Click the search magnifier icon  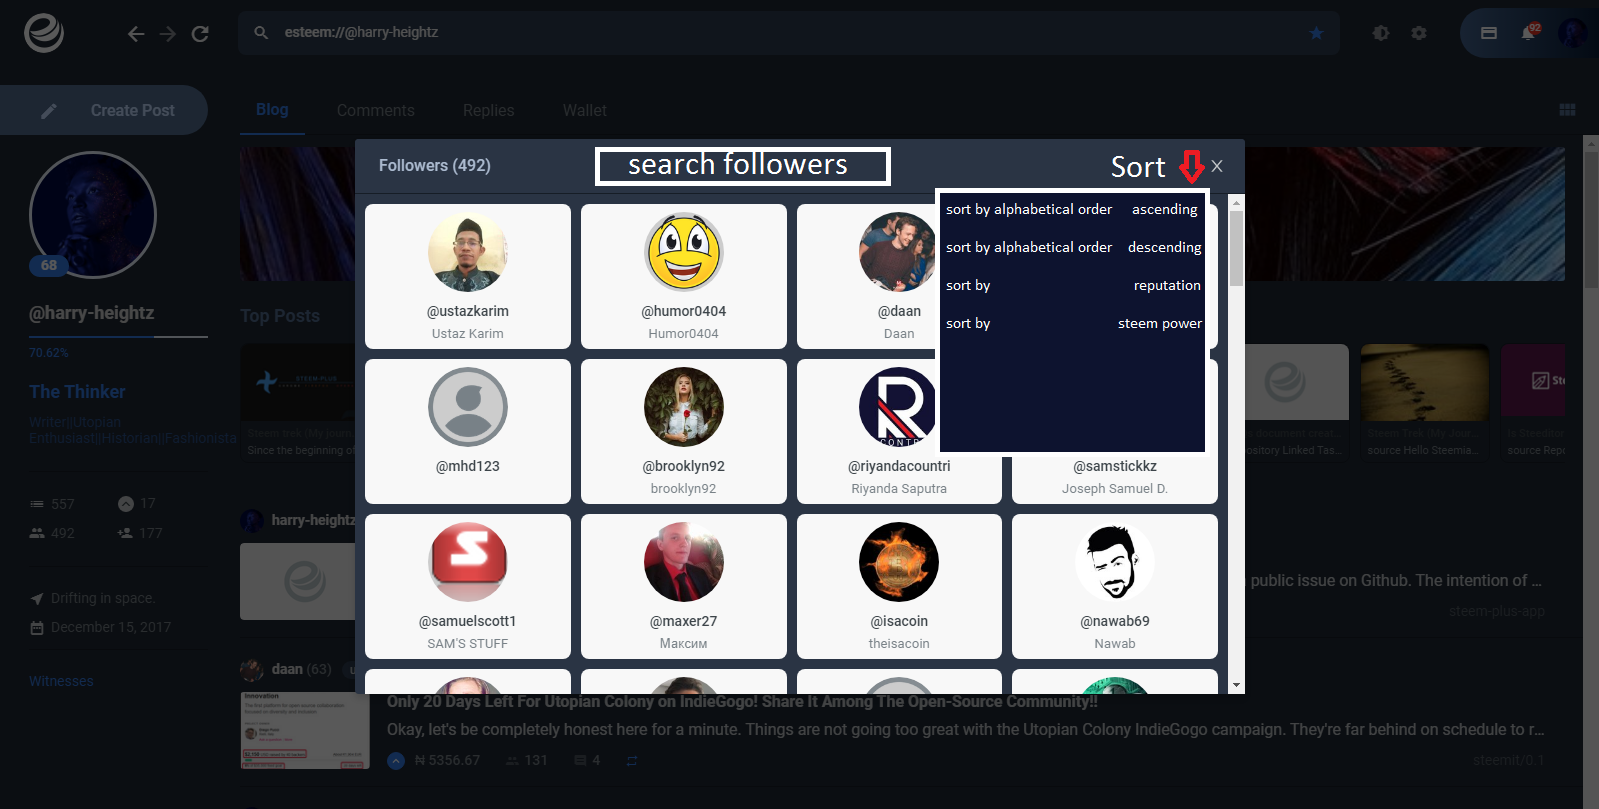click(x=261, y=33)
